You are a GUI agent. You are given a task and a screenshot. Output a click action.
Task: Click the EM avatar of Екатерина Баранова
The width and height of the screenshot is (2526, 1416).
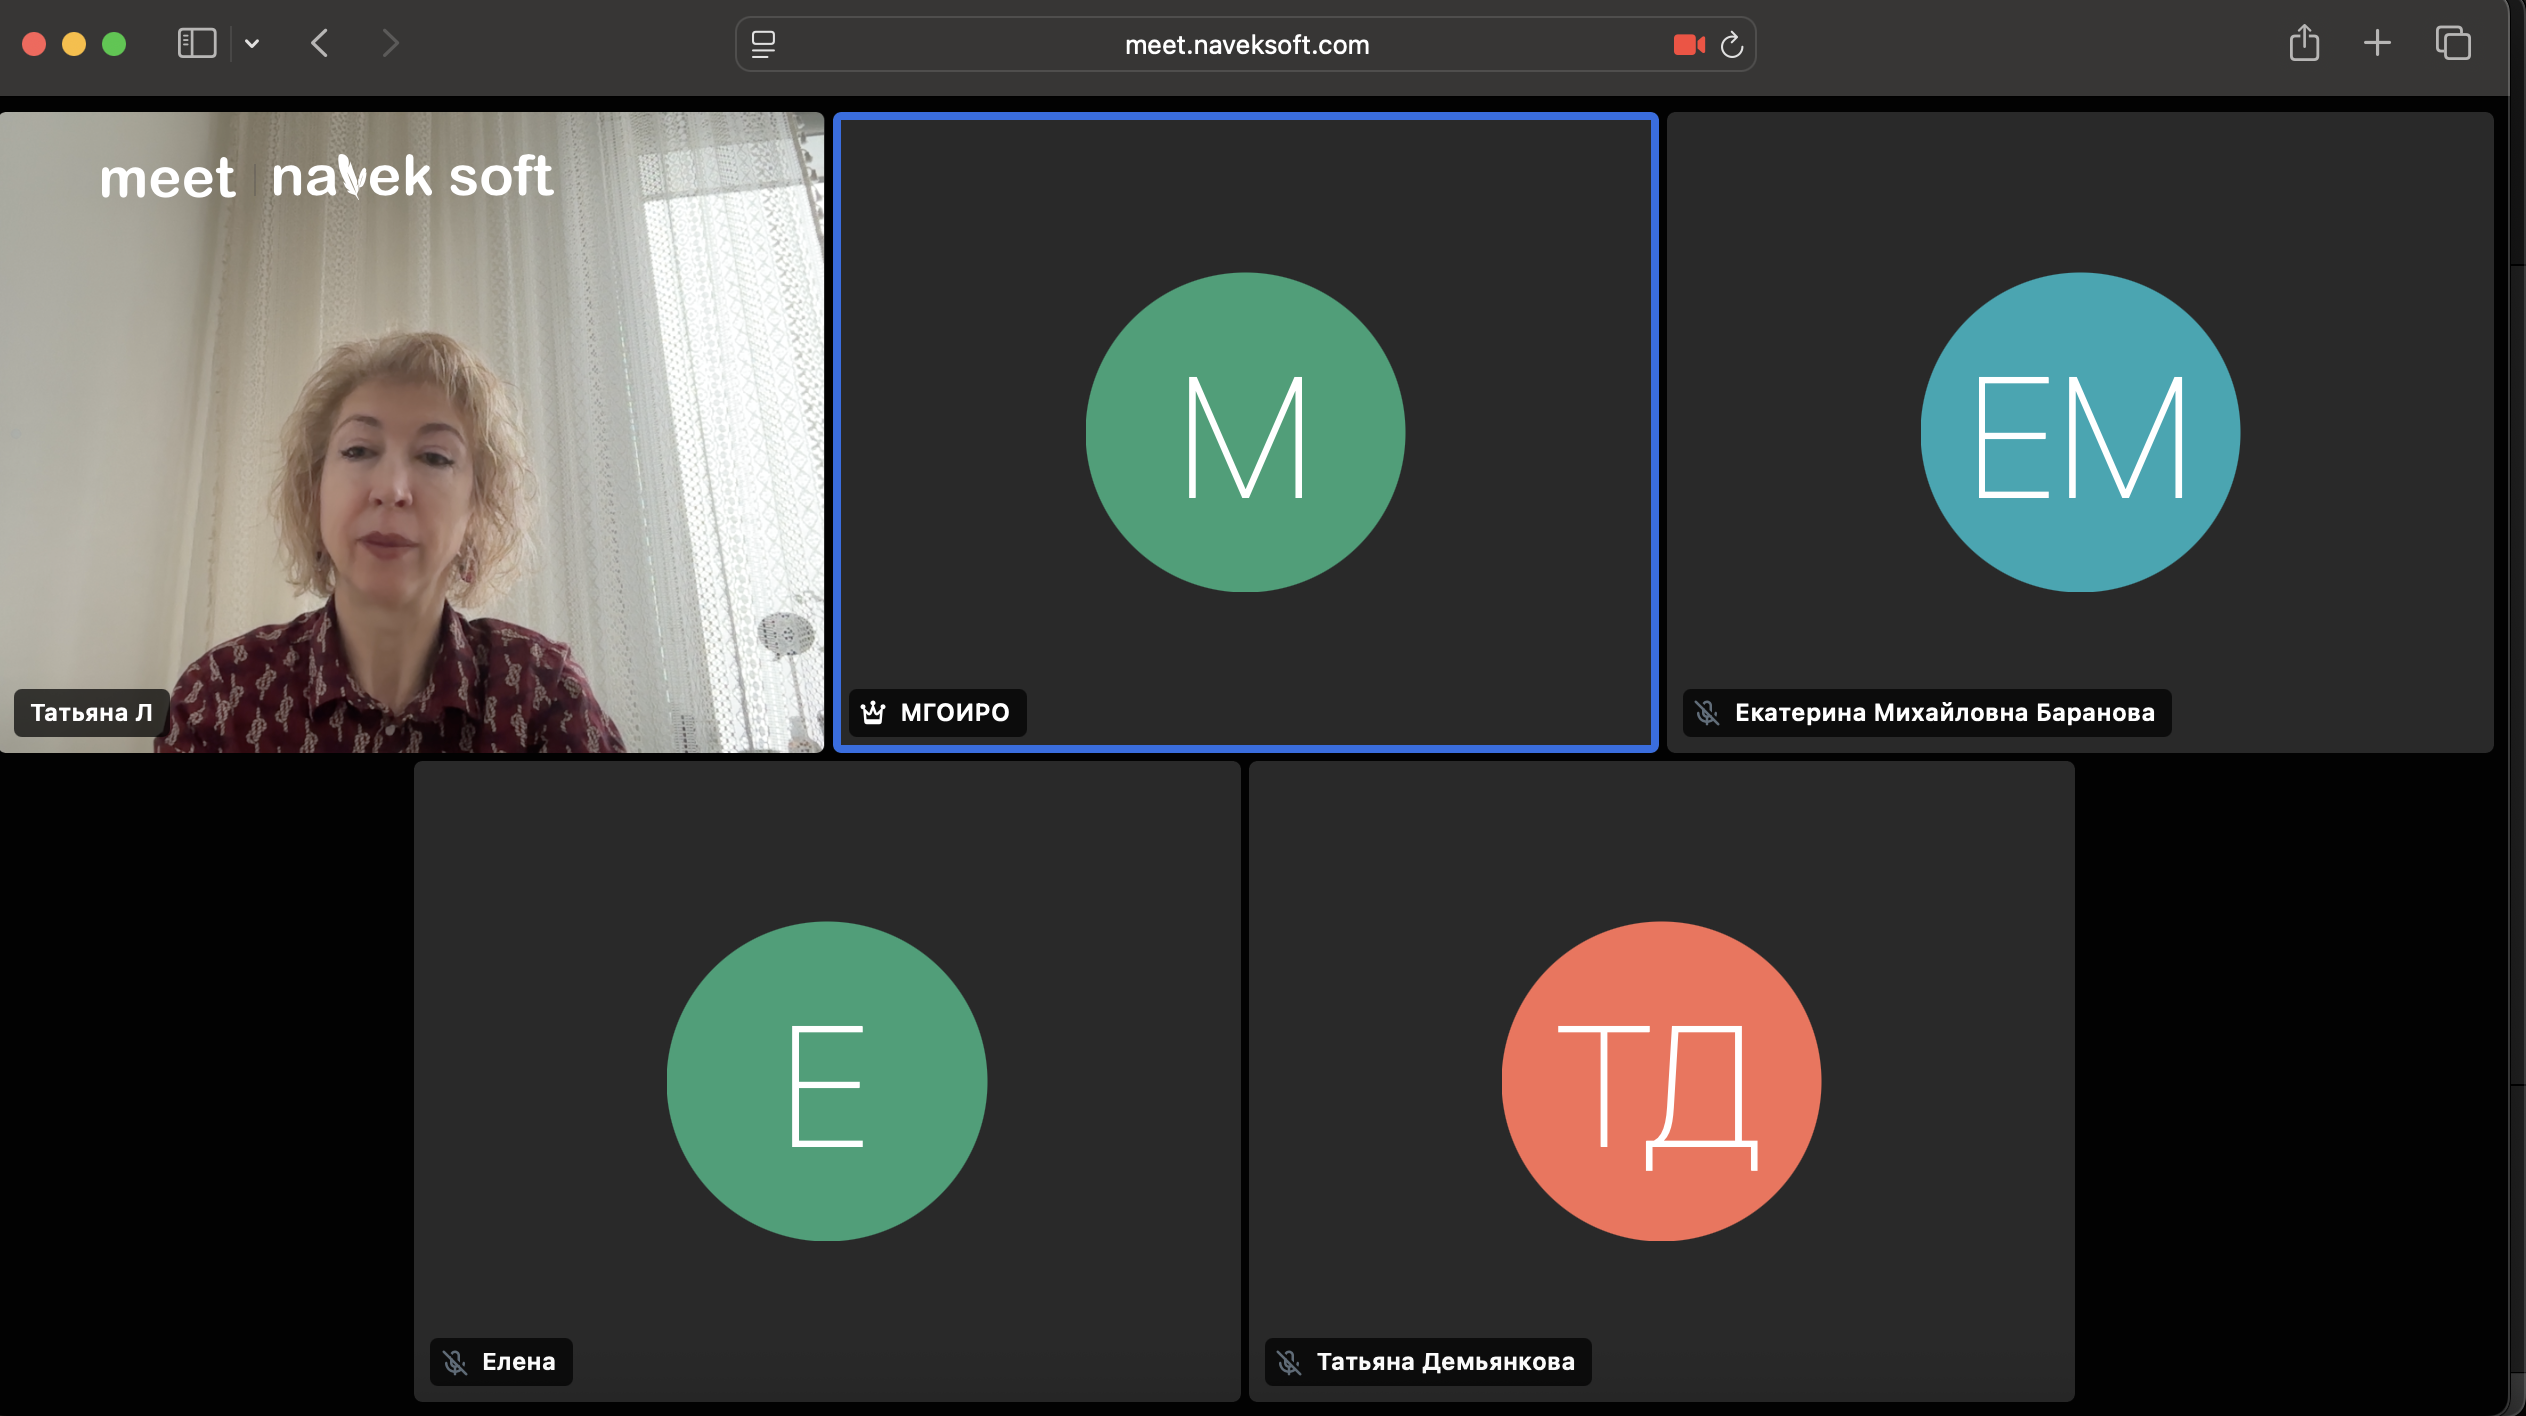(2079, 432)
